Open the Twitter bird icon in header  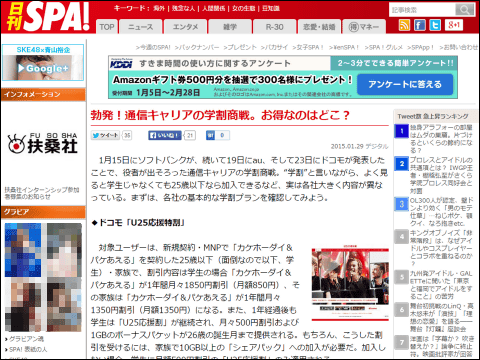point(435,25)
